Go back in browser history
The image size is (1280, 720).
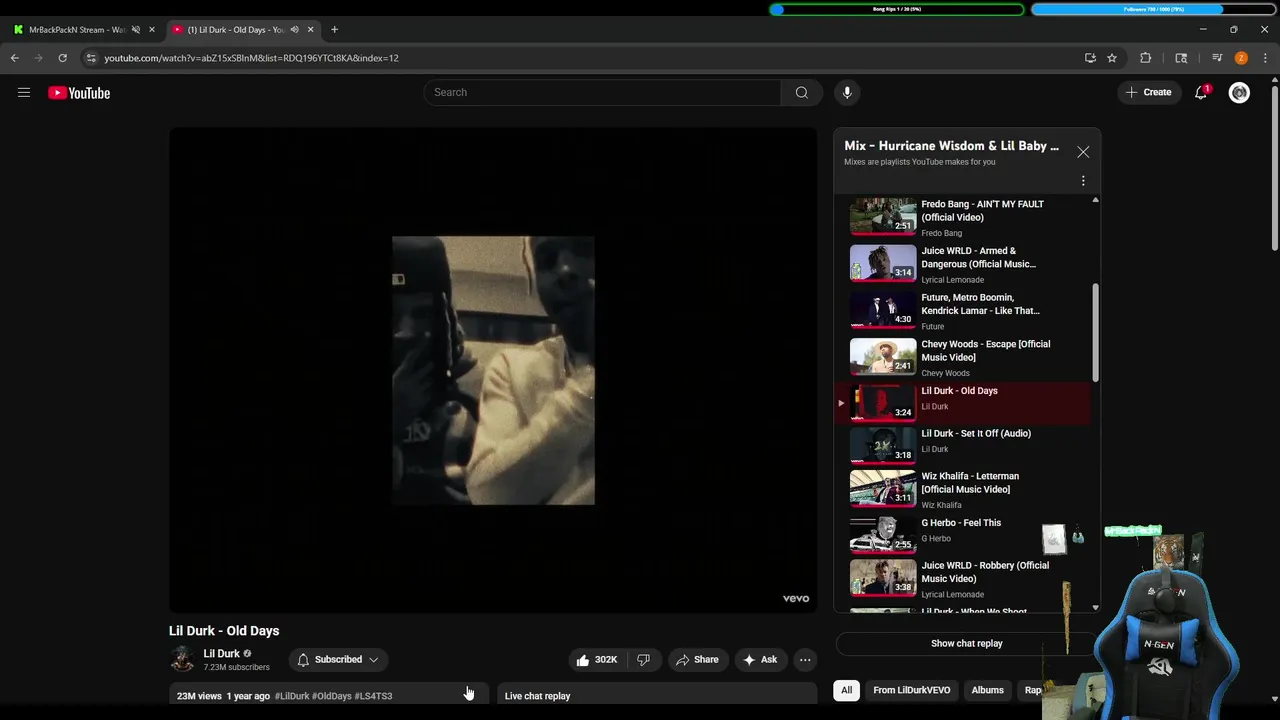[x=15, y=58]
